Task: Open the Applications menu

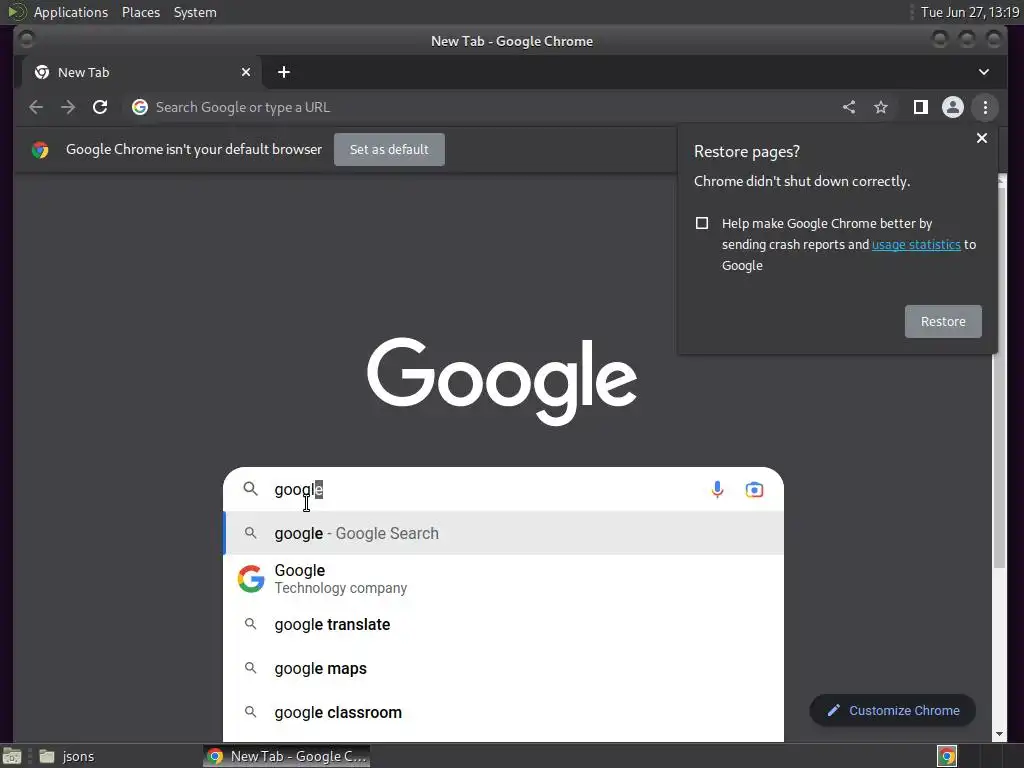Action: coord(71,12)
